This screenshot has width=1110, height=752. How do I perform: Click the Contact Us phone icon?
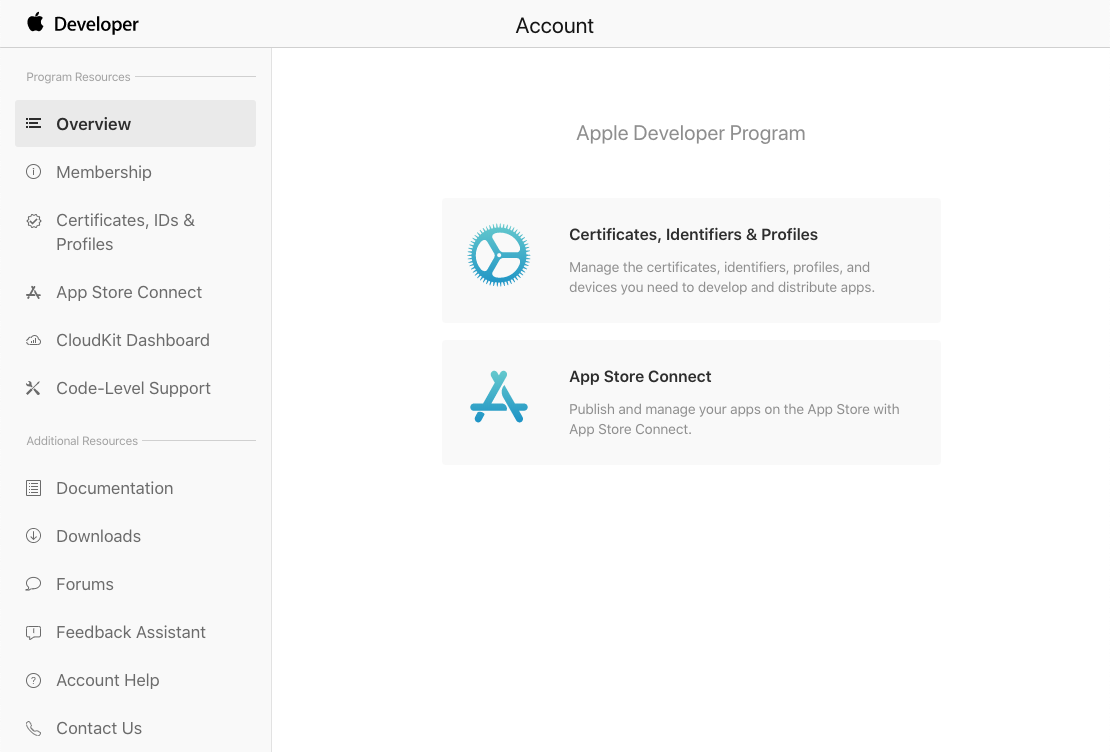click(x=33, y=728)
